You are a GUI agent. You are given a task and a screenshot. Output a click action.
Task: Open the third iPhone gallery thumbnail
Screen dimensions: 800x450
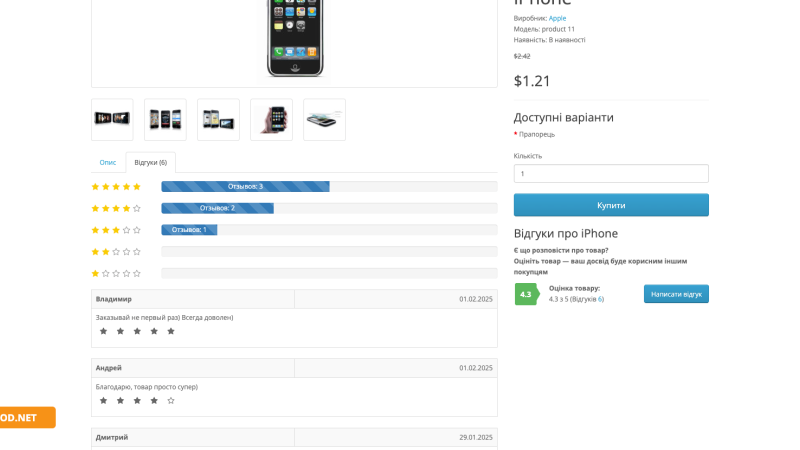218,119
